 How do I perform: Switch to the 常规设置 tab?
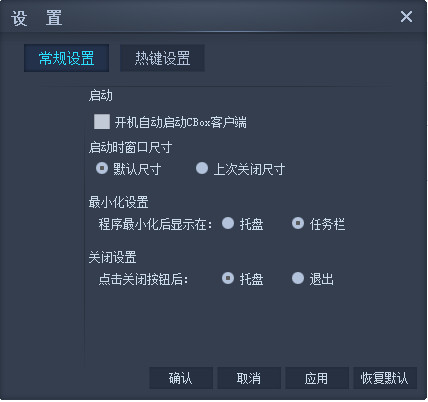pos(66,58)
